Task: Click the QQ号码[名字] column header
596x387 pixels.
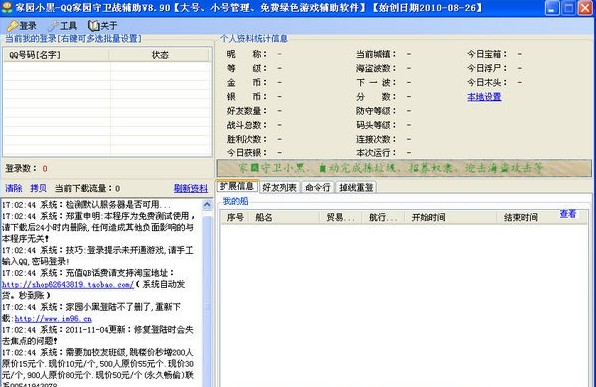Action: tap(56, 55)
